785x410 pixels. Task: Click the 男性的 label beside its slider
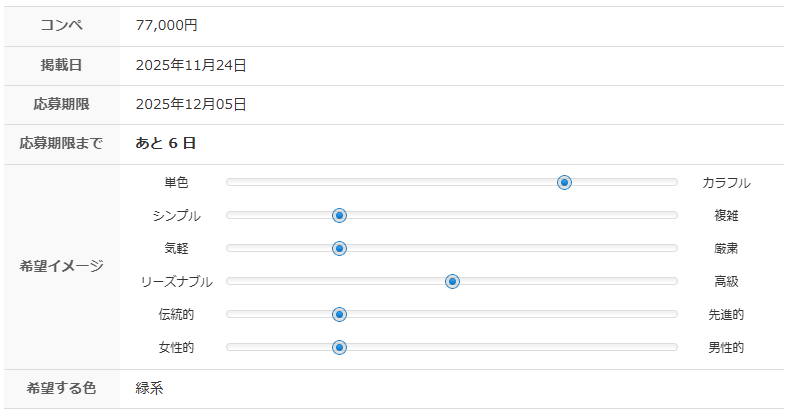726,348
